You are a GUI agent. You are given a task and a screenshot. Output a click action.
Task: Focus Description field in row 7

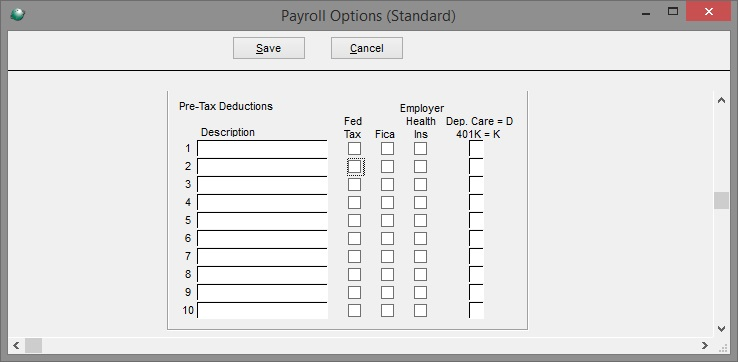(x=262, y=257)
